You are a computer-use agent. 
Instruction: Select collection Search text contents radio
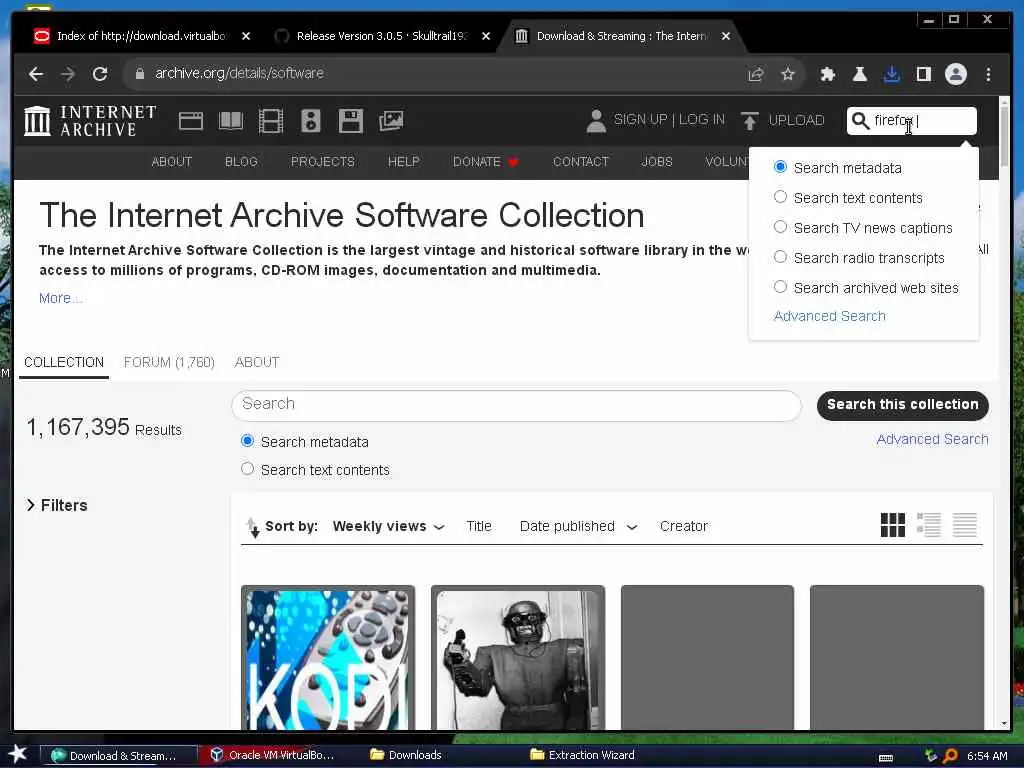coord(248,469)
